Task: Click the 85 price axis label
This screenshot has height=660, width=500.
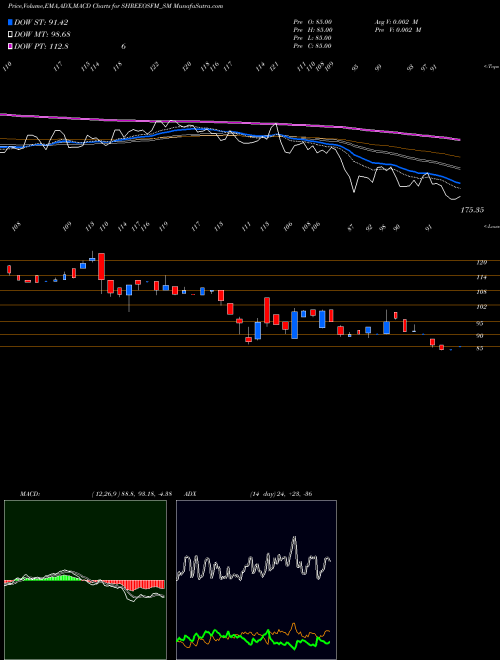Action: point(480,349)
